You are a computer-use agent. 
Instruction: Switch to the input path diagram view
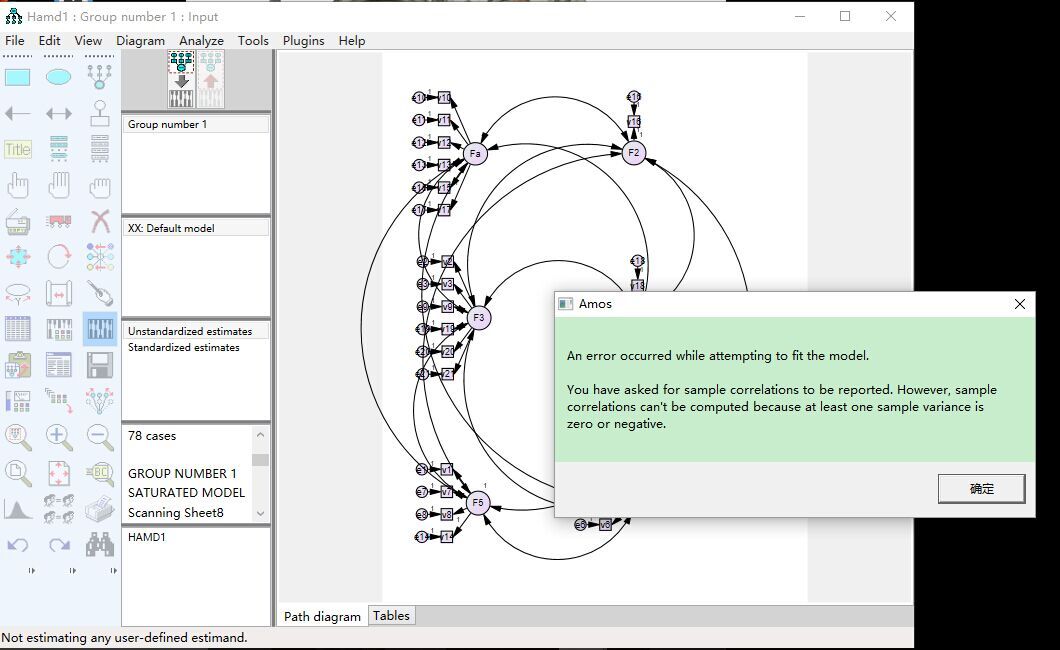(x=181, y=79)
